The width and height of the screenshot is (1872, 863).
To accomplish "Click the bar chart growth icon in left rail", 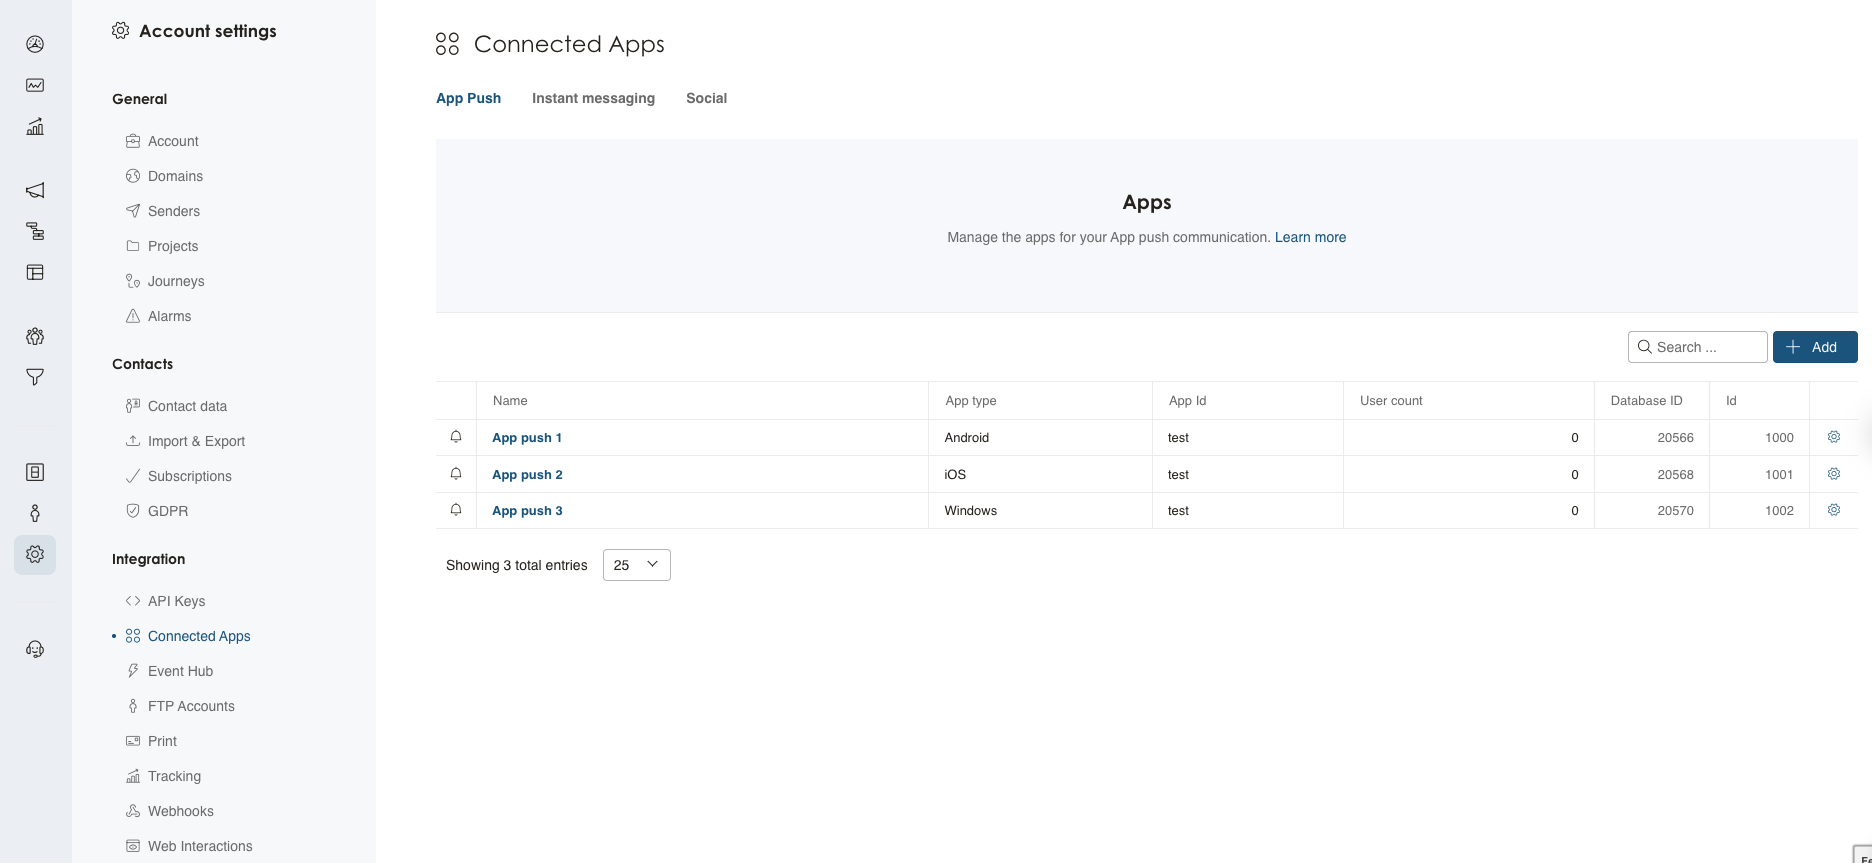I will coord(35,127).
